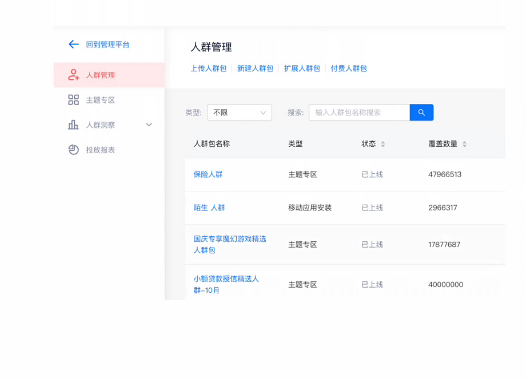Open the 国庆专享魔幻游戏精选人群包 entry
Screen dimensions: 526x380
pyautogui.click(x=230, y=245)
